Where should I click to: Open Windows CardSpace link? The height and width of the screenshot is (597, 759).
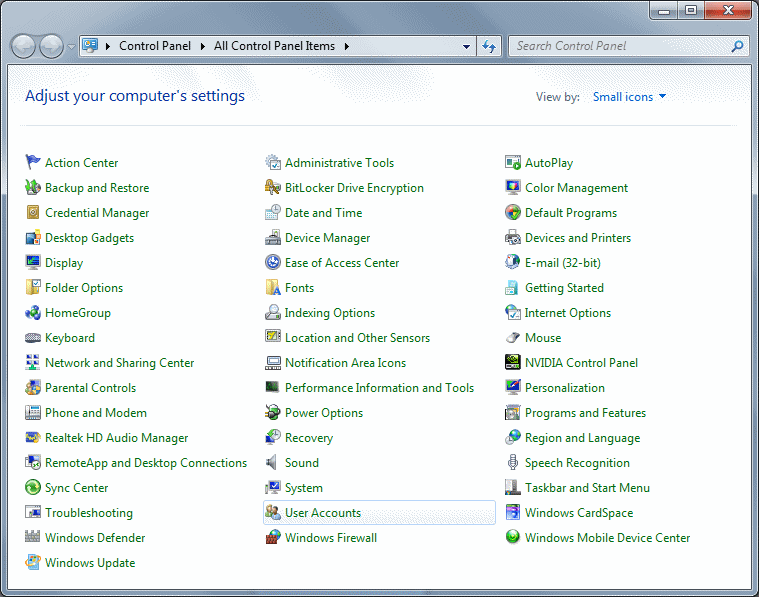click(579, 513)
